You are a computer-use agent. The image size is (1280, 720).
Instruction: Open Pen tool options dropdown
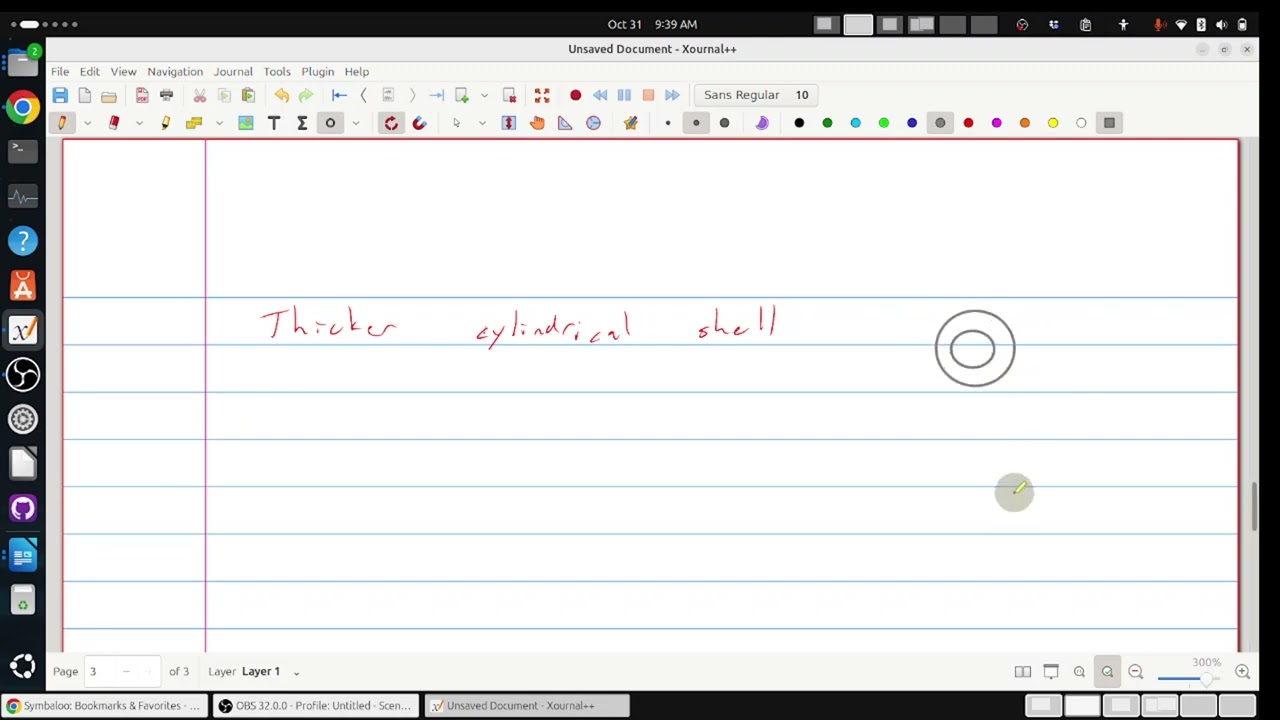coord(87,123)
